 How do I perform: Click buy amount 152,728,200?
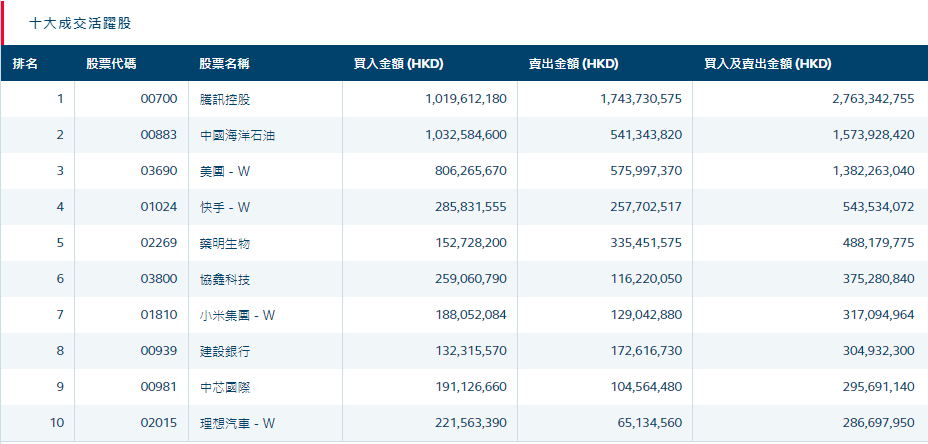[x=471, y=243]
